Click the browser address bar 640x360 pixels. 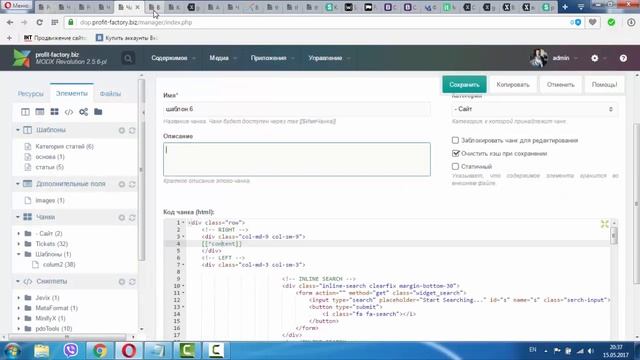[318, 22]
